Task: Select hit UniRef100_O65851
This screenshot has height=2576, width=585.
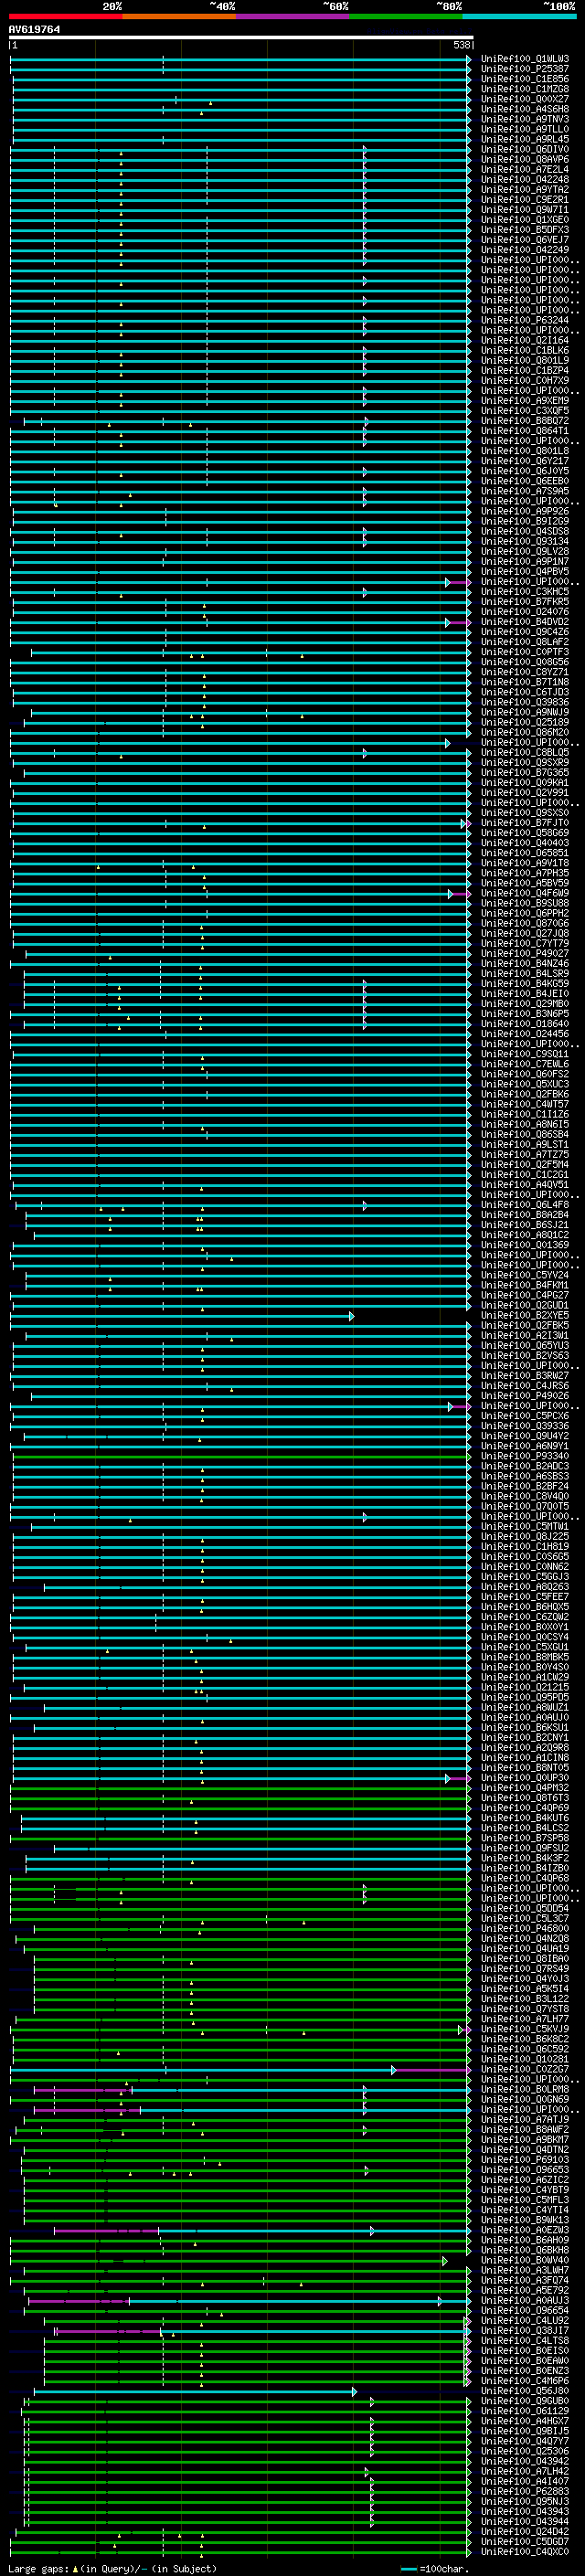Action: click(525, 852)
